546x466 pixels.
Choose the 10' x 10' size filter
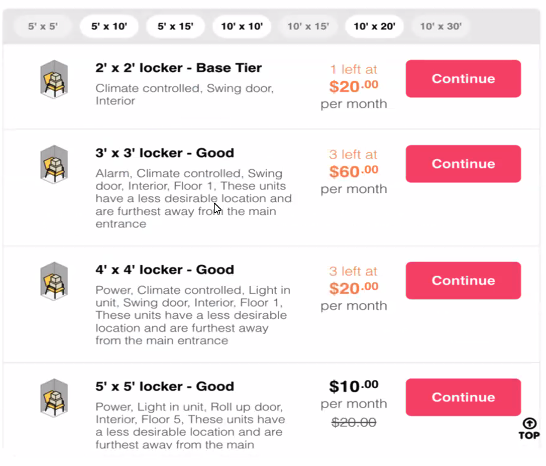[242, 26]
